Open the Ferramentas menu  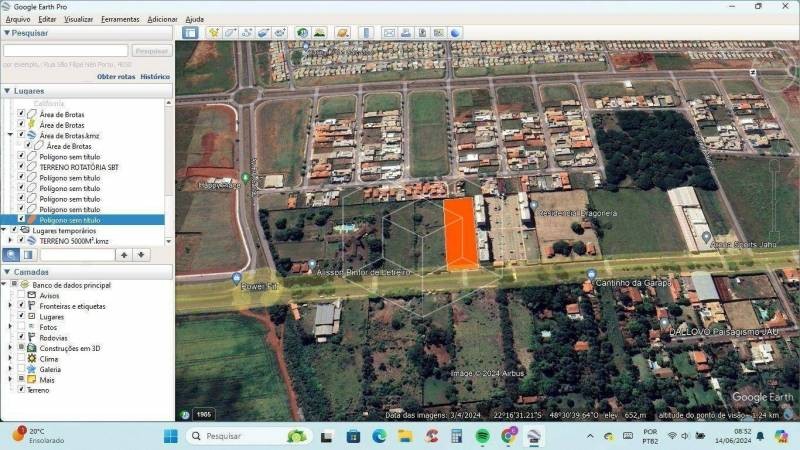click(120, 19)
